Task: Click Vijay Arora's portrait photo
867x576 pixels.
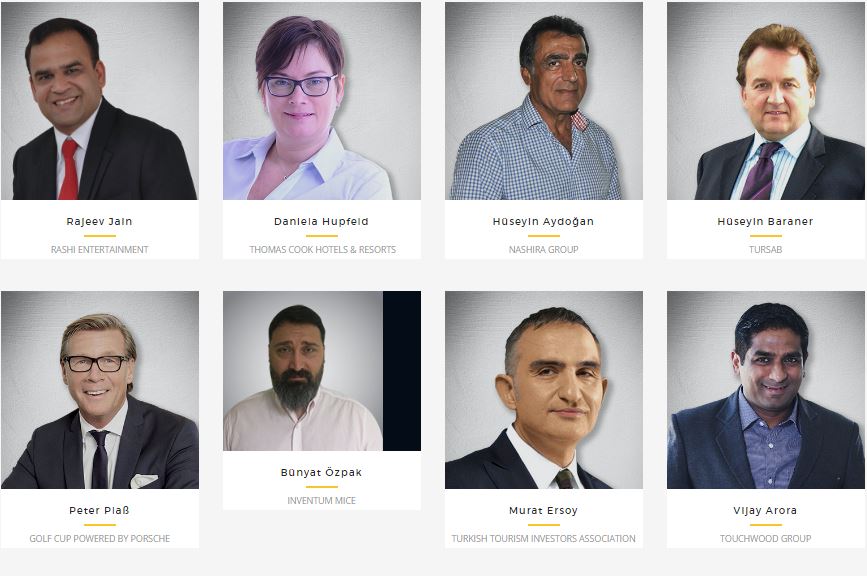Action: [x=766, y=390]
